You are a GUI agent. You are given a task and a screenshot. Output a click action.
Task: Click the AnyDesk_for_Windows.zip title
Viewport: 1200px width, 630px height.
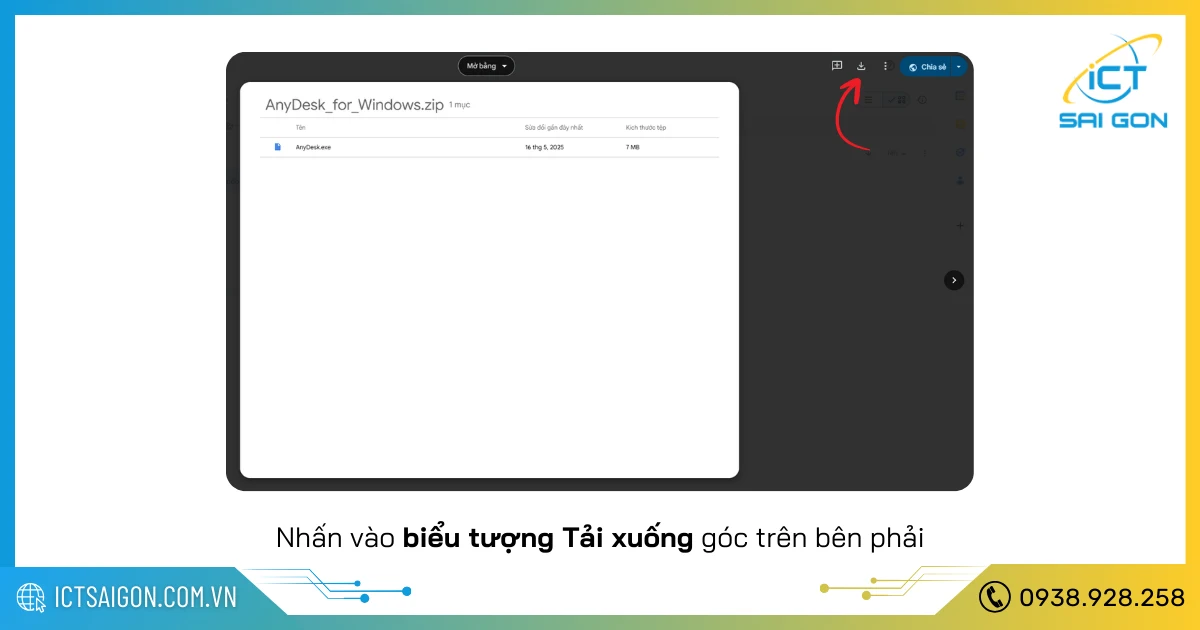pos(354,104)
